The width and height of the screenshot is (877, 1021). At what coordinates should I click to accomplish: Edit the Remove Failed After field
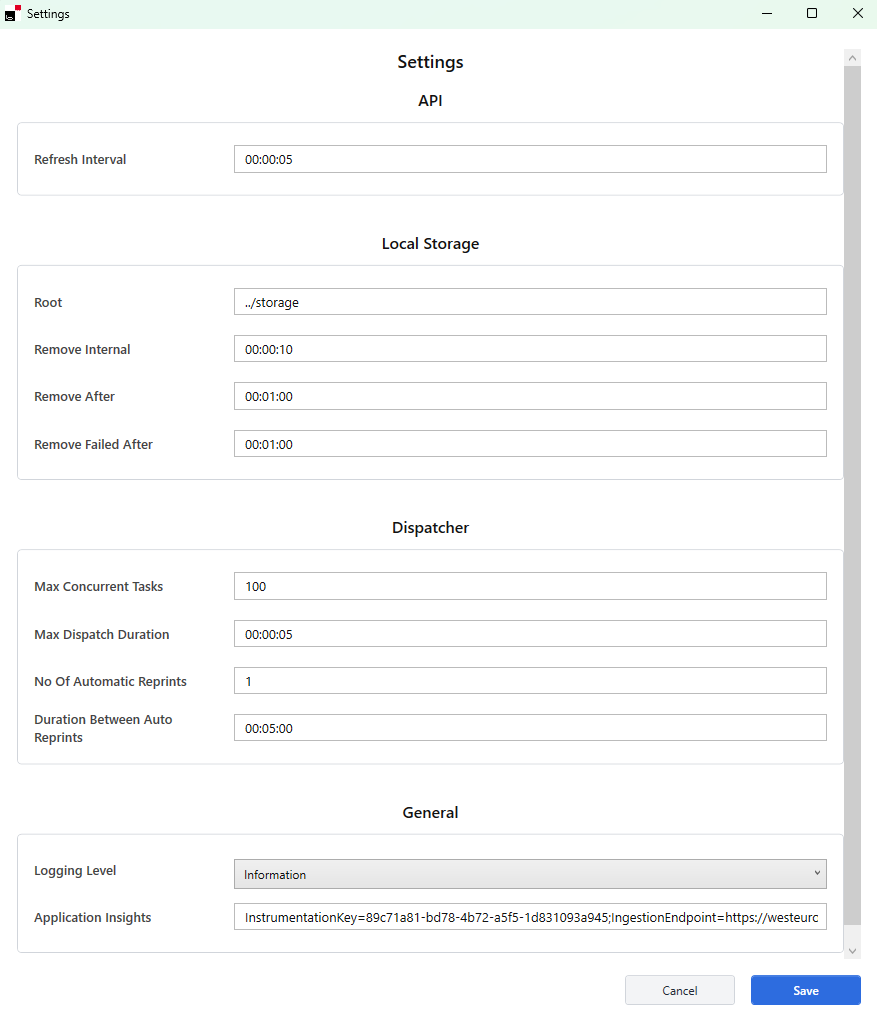[530, 444]
